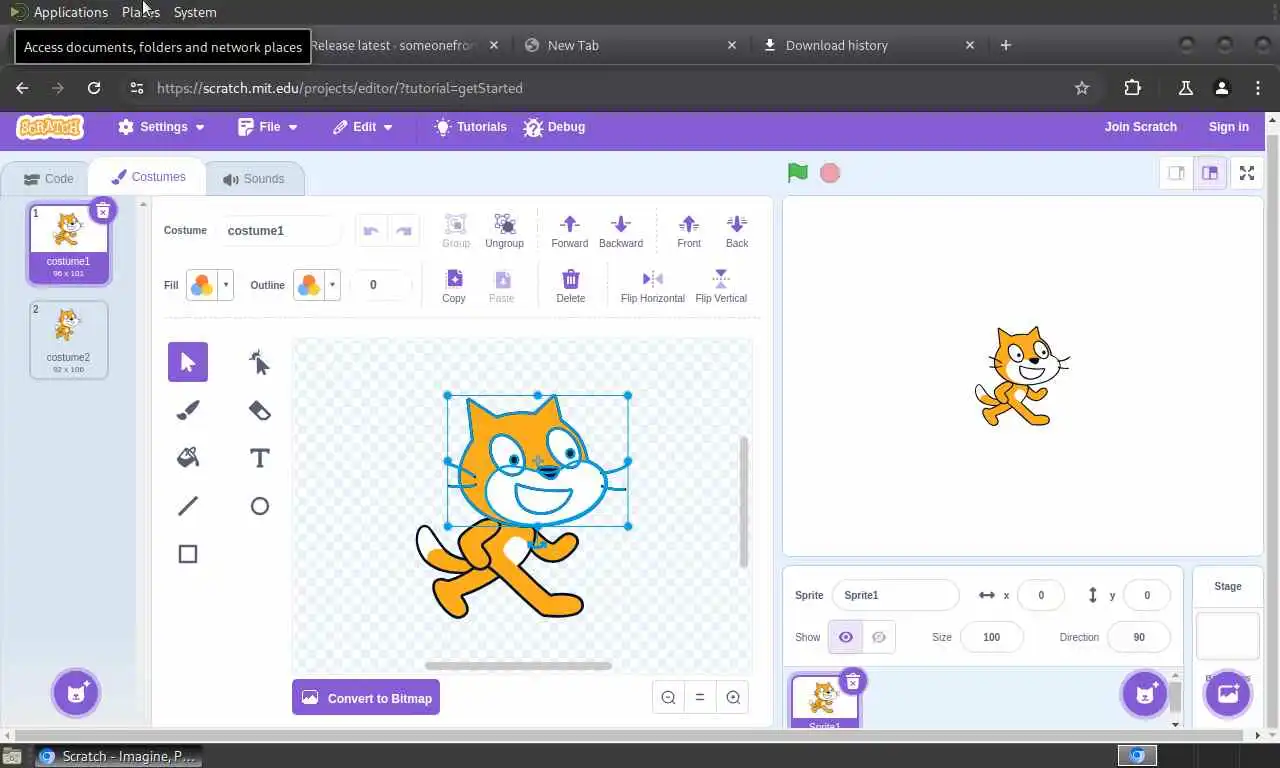Flip selection Horizontal
Screen dimensions: 1280x768
coord(653,286)
